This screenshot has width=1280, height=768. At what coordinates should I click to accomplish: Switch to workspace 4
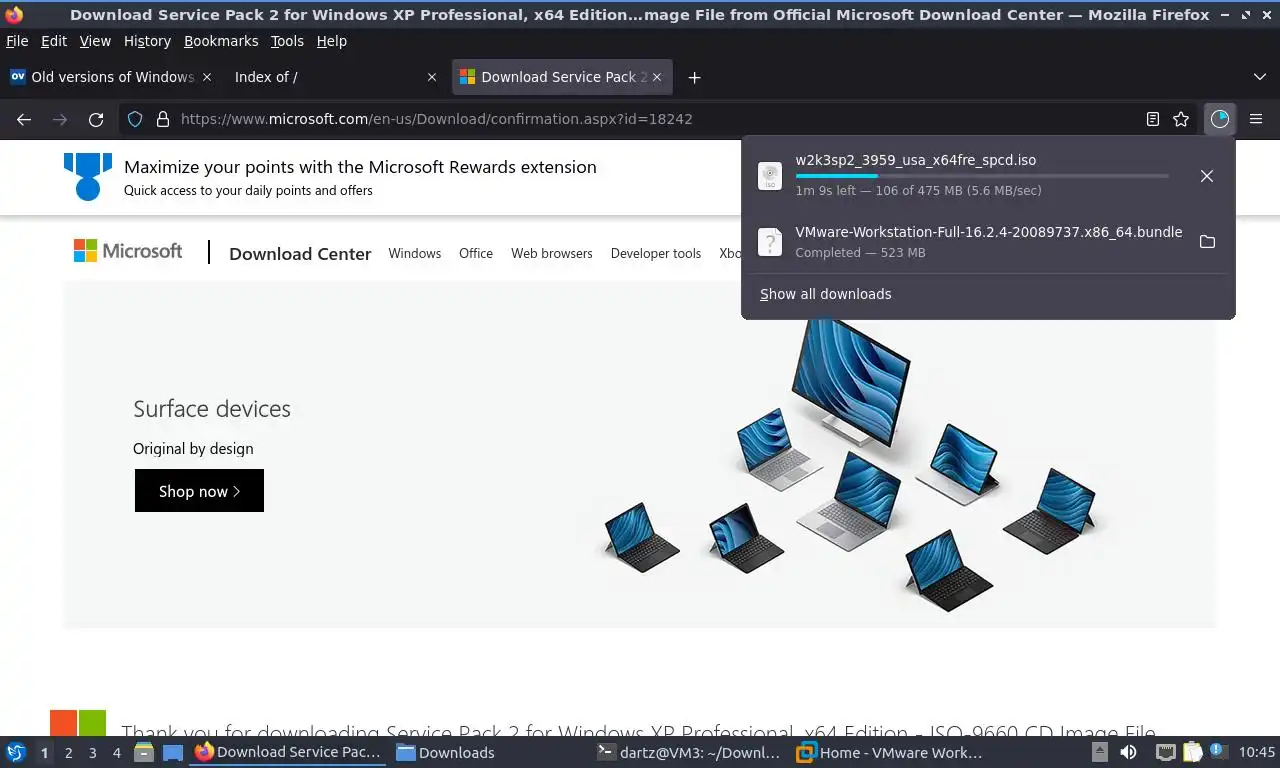click(x=116, y=753)
